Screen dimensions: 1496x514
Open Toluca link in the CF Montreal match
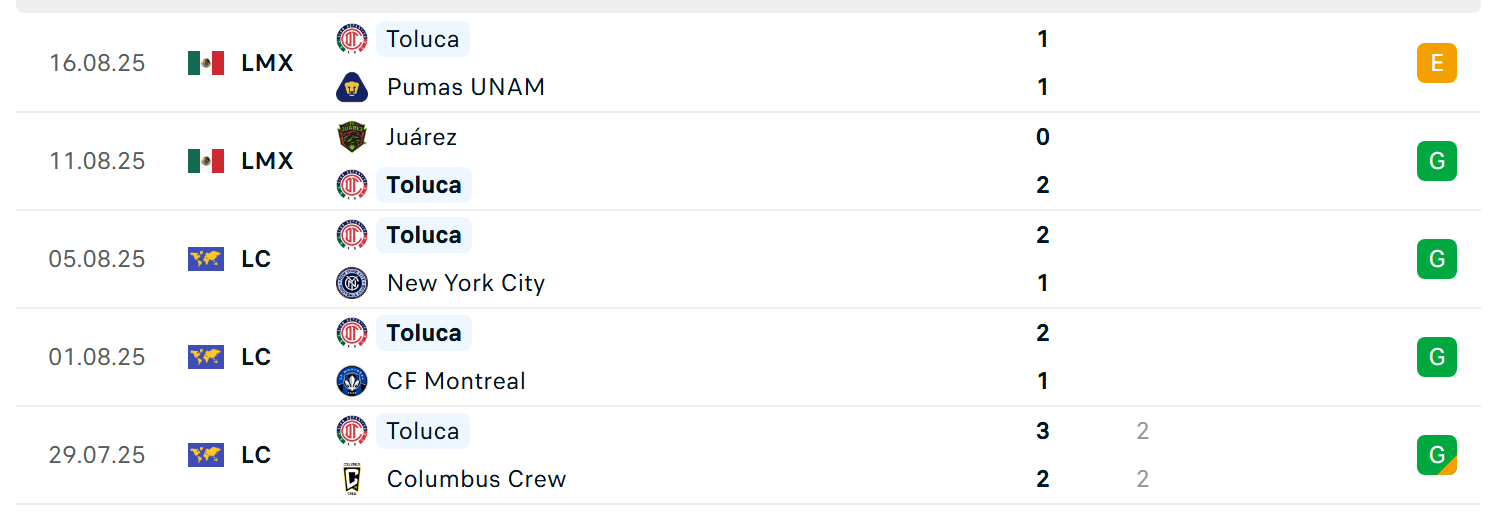click(424, 333)
